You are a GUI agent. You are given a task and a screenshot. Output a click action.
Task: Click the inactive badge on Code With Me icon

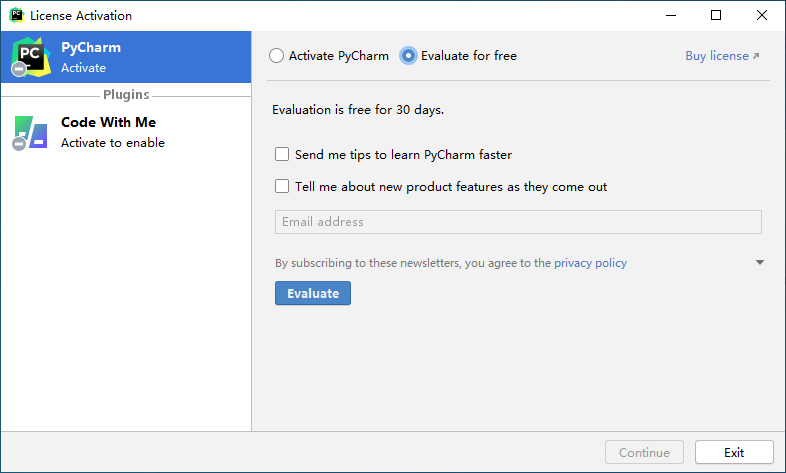click(x=19, y=144)
